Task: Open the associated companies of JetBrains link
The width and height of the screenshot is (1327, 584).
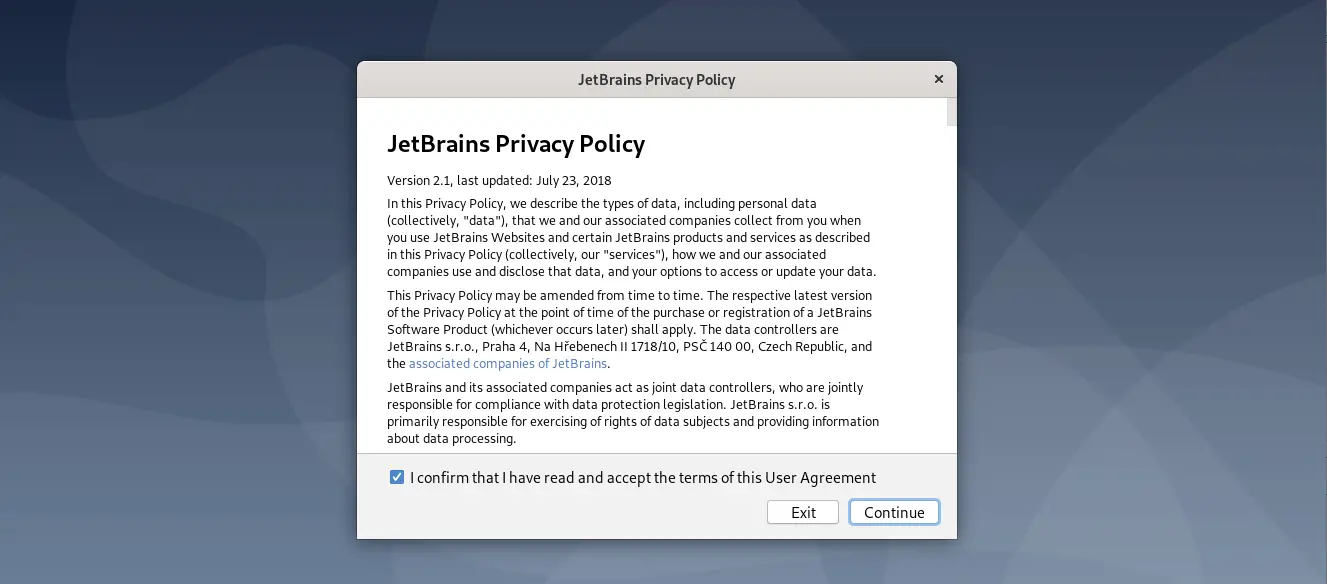Action: pos(508,363)
